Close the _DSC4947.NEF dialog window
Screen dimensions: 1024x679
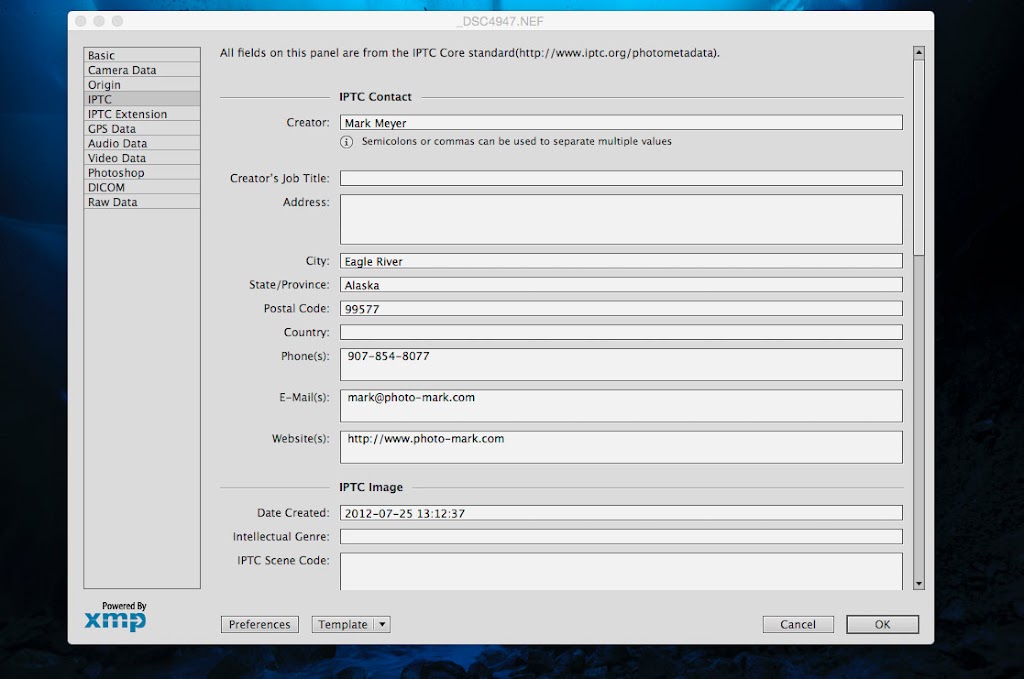(x=81, y=21)
